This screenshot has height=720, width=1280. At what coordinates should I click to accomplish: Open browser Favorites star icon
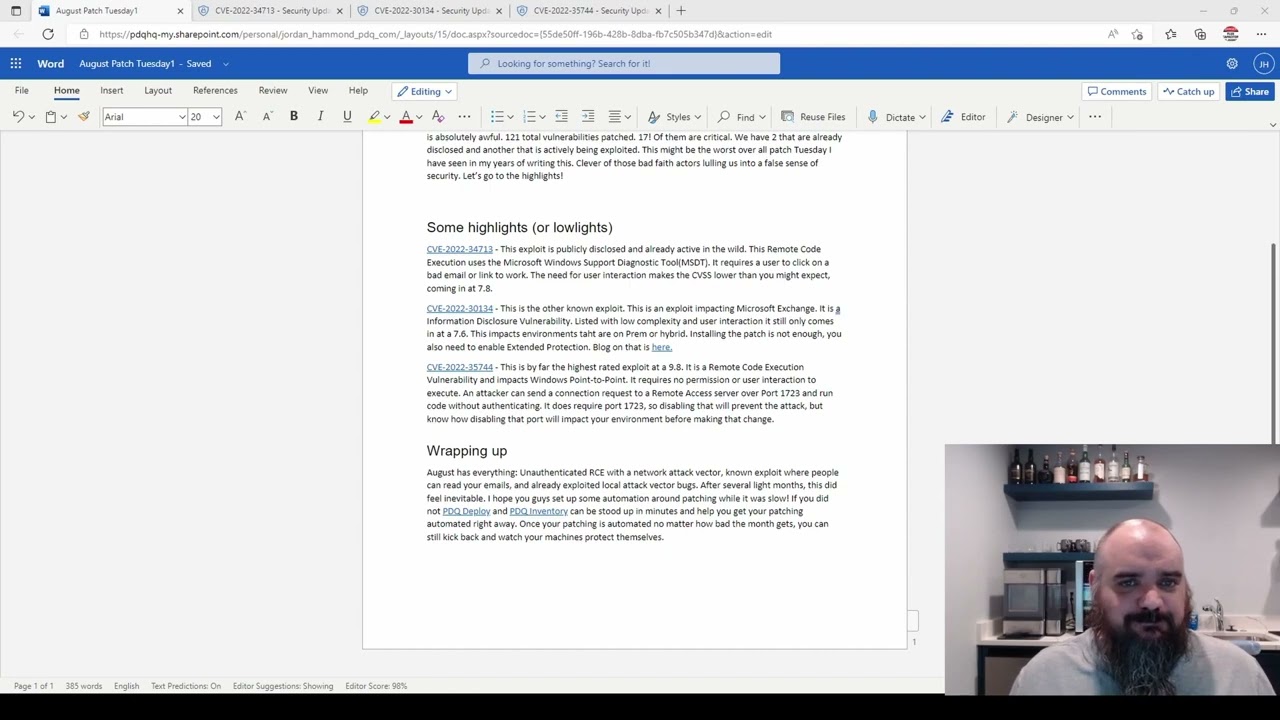[1170, 34]
